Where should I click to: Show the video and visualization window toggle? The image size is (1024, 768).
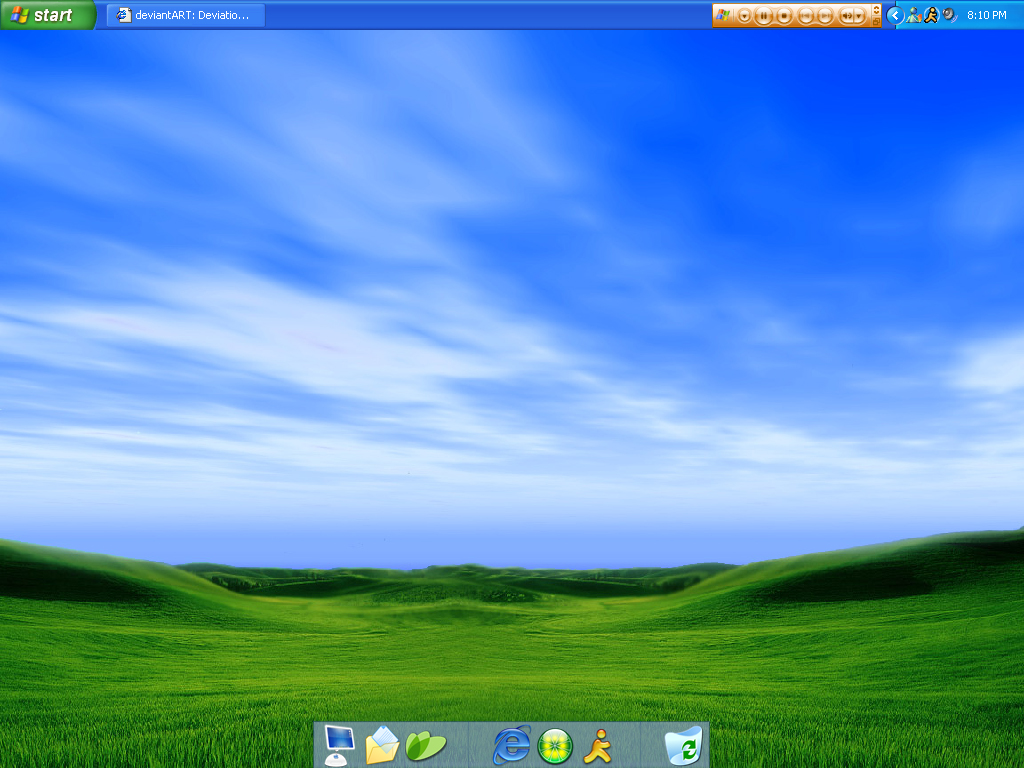[x=876, y=10]
